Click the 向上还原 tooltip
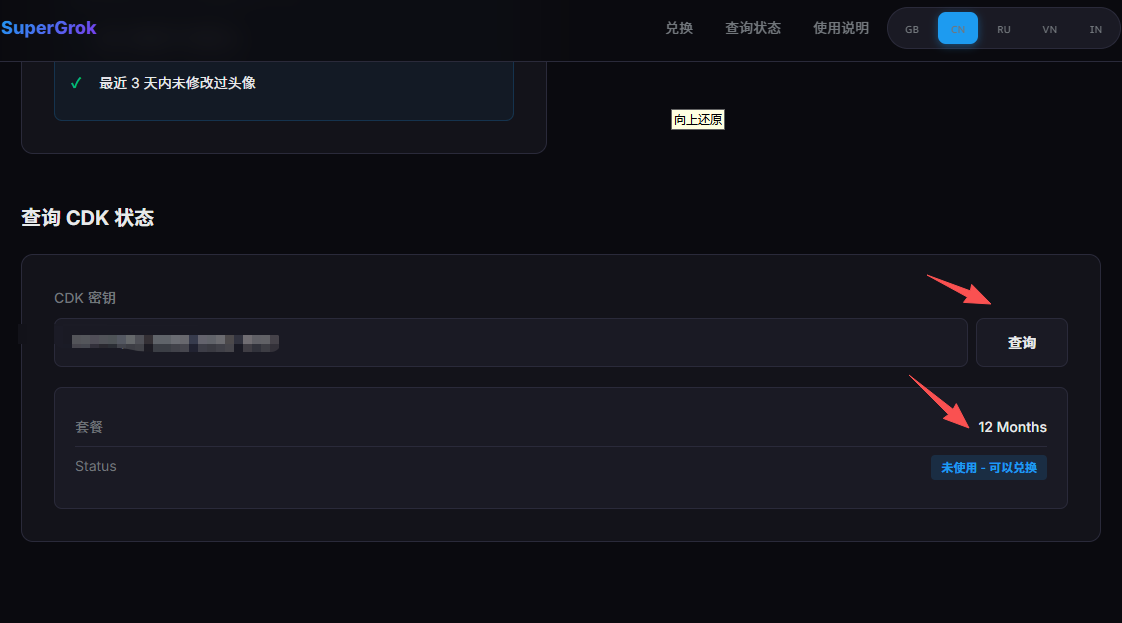Viewport: 1122px width, 623px height. pyautogui.click(x=698, y=119)
